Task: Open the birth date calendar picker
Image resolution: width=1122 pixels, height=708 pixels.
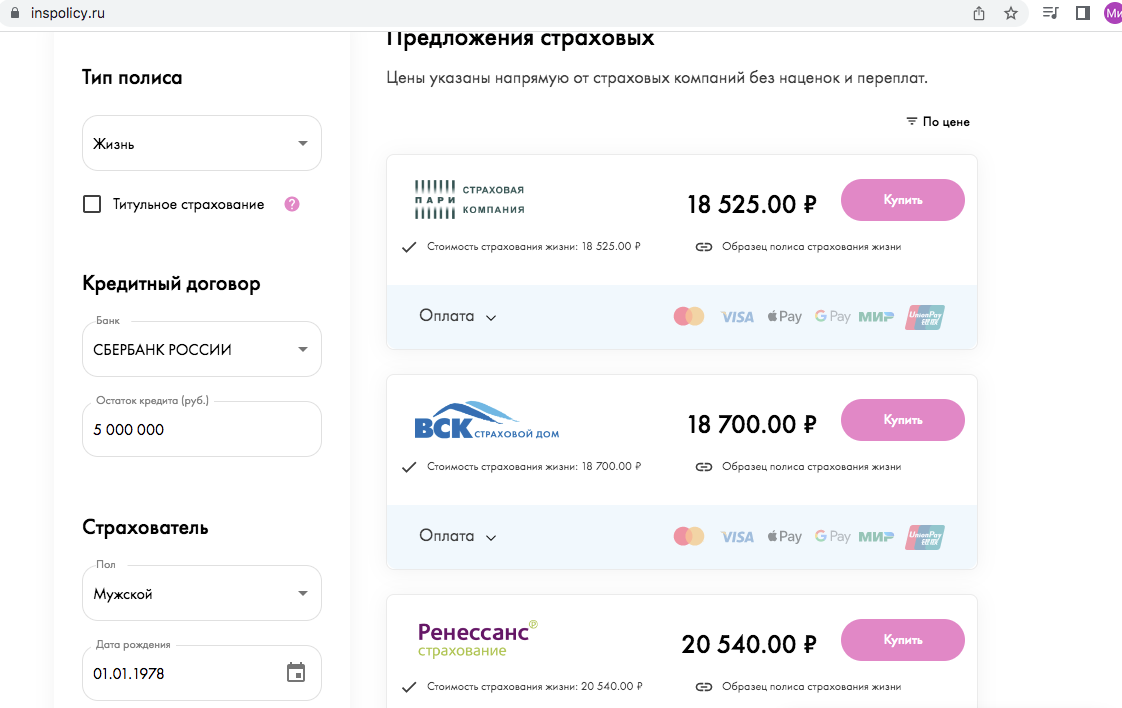Action: (x=296, y=673)
